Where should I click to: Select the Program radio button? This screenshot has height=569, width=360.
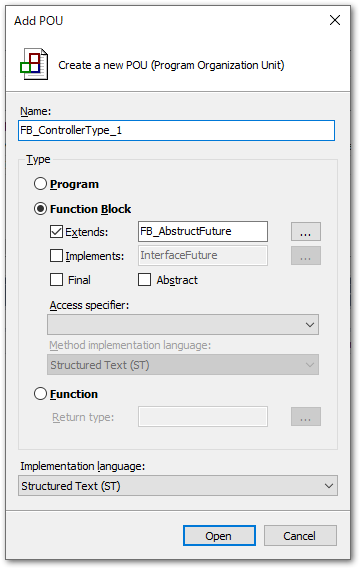click(x=40, y=184)
